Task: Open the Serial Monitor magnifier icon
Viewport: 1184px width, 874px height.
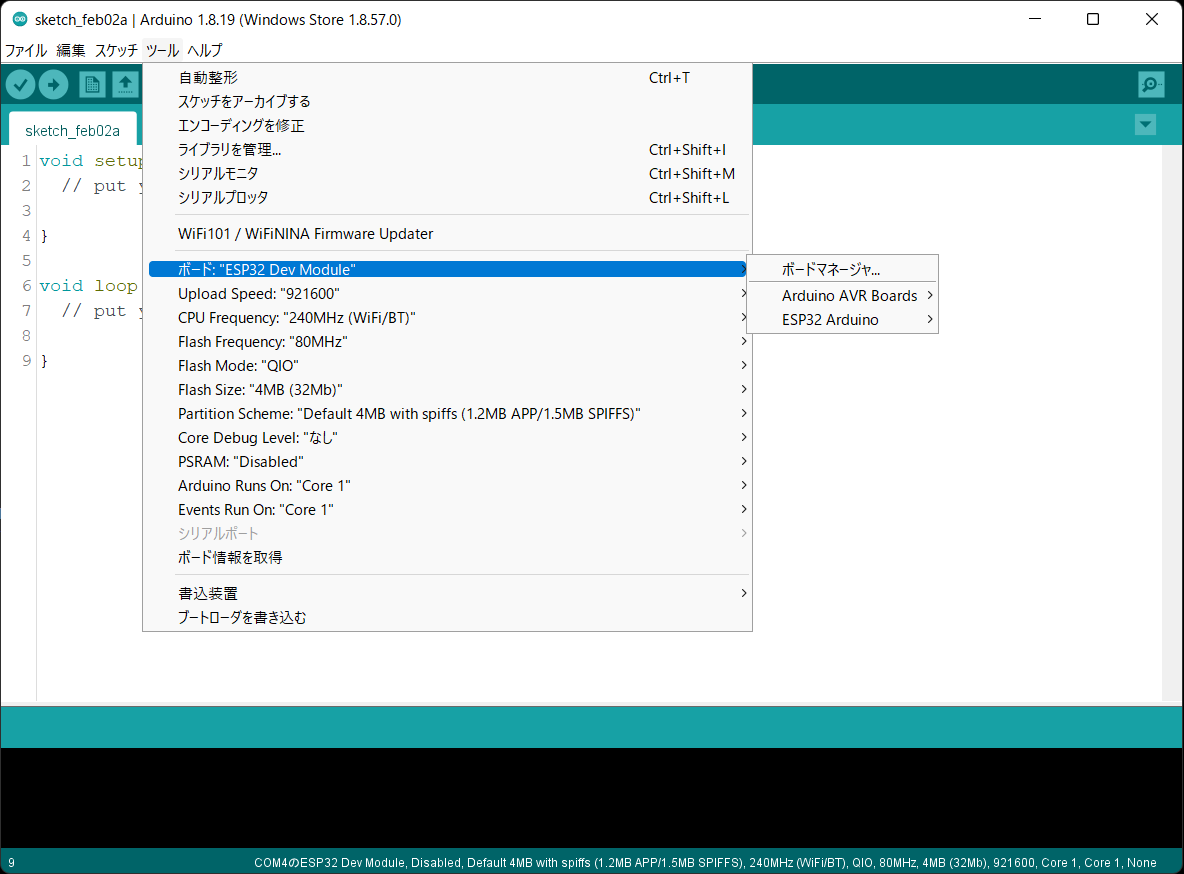Action: click(x=1150, y=84)
